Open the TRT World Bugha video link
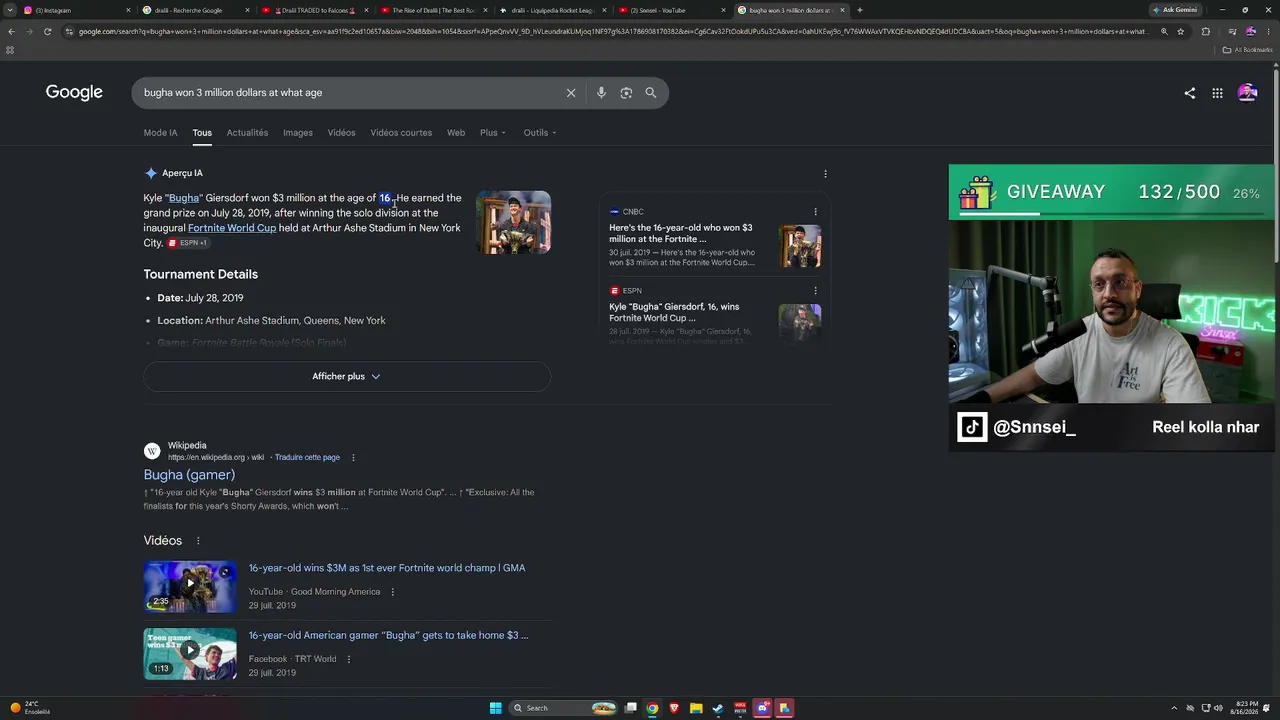This screenshot has width=1280, height=720. 388,635
